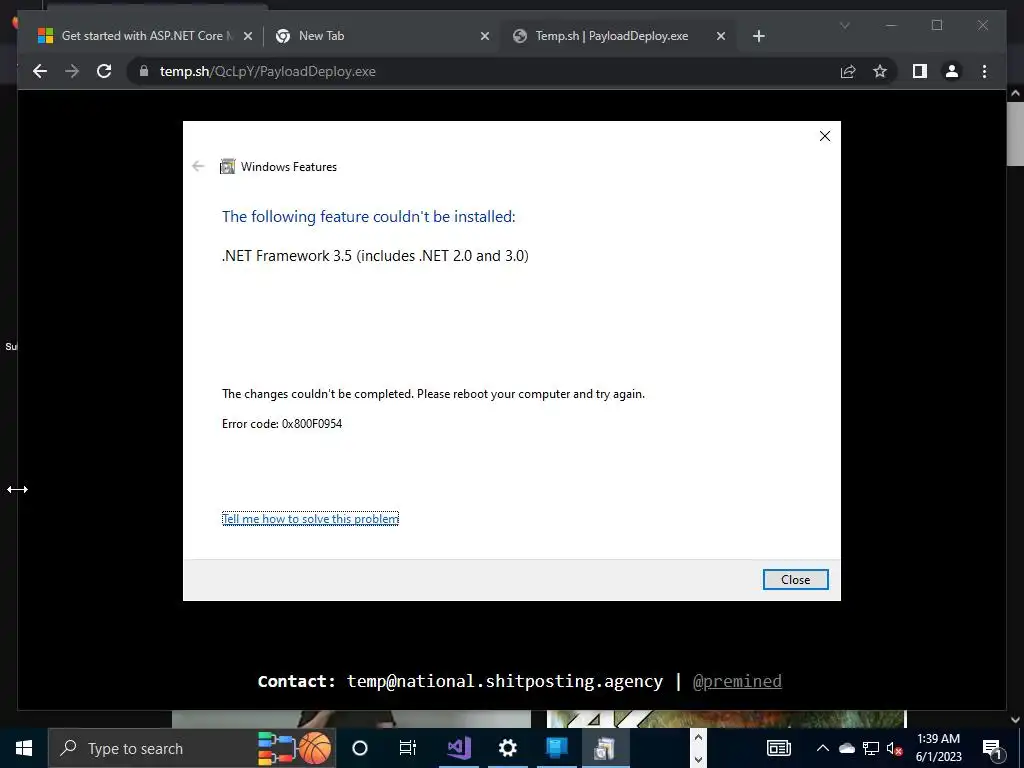This screenshot has height=768, width=1024.
Task: Close the Windows Features dialog with X
Action: click(825, 136)
